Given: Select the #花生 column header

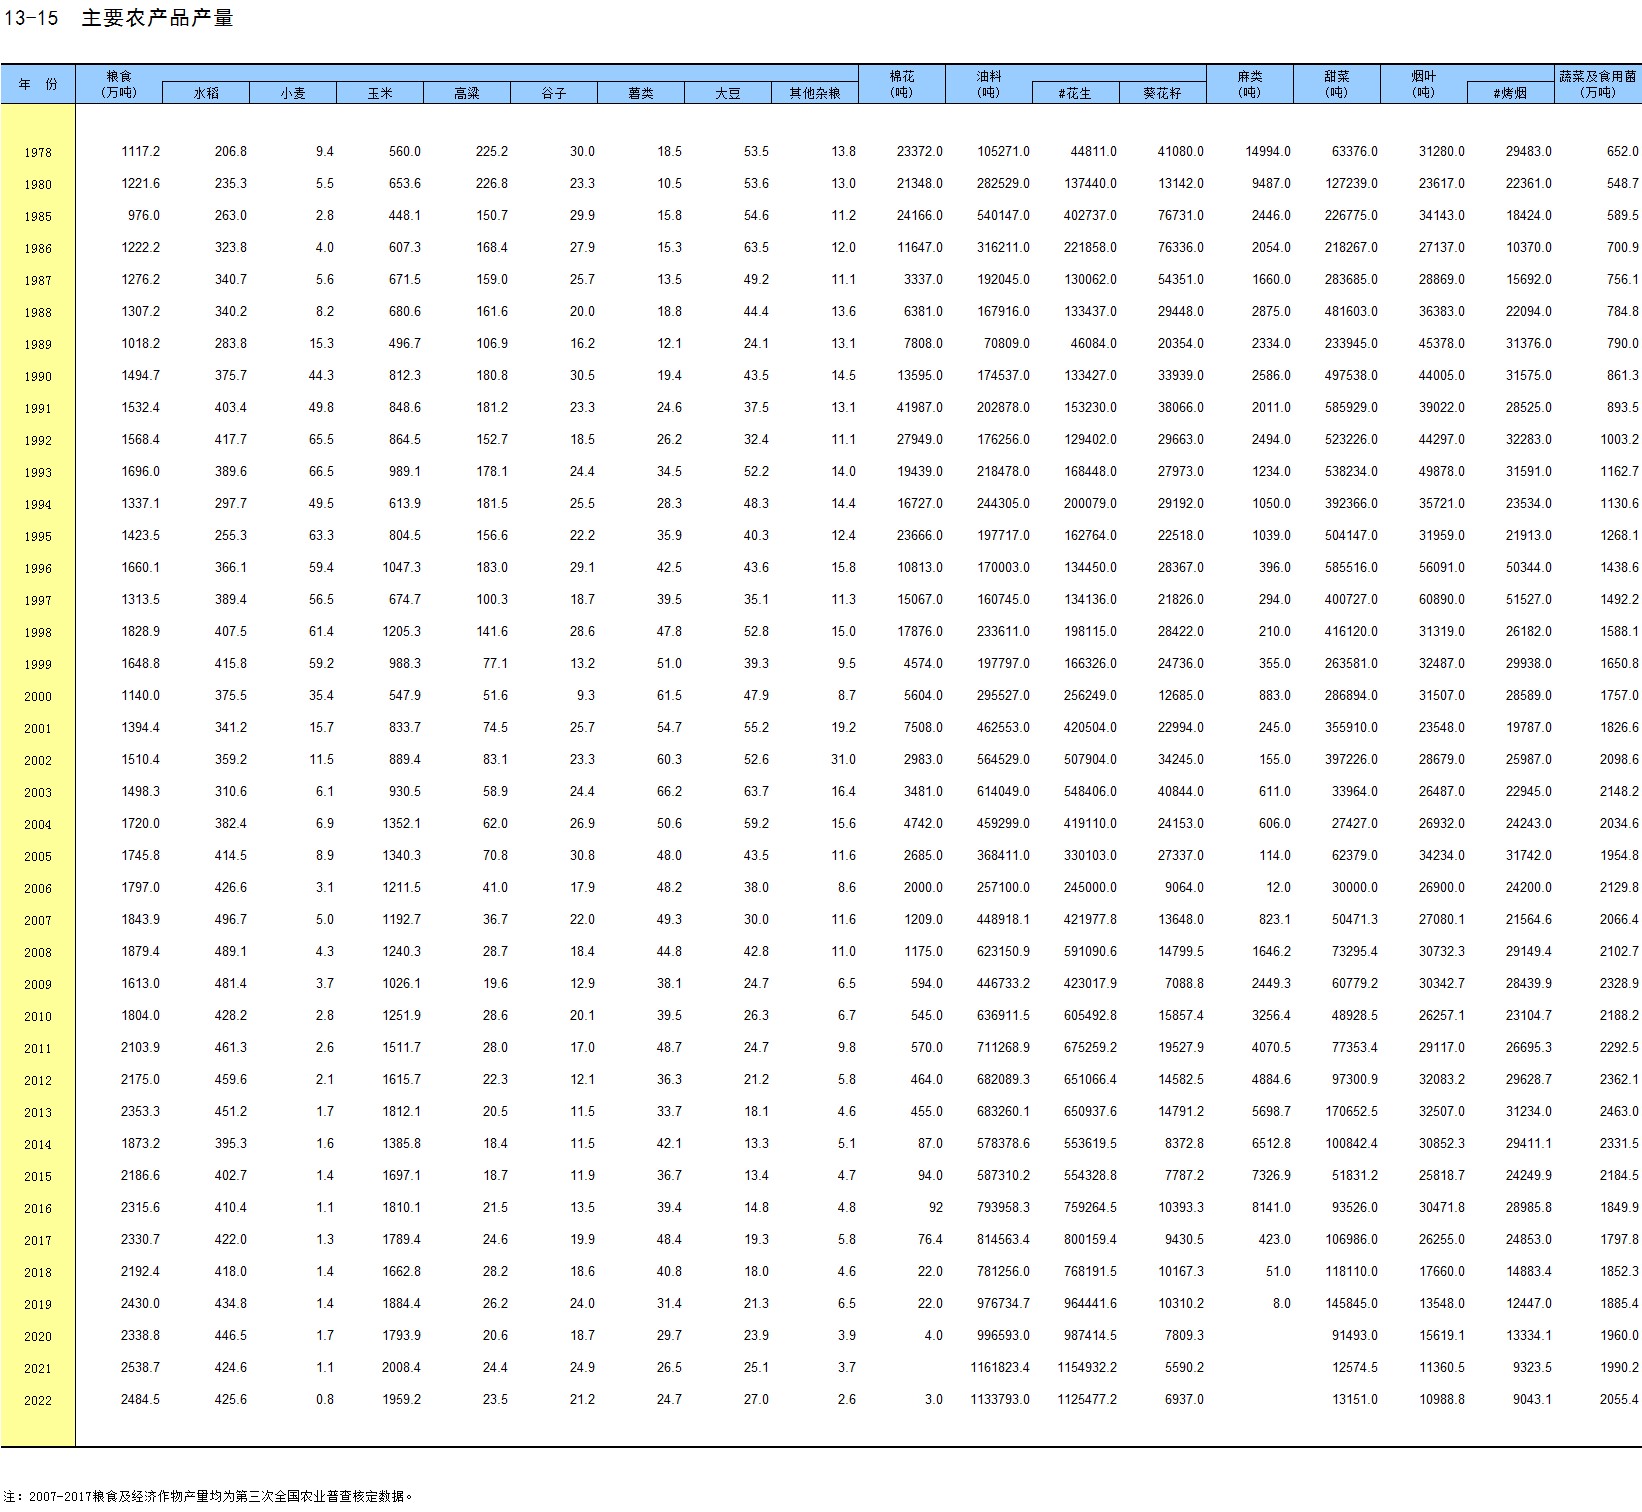Looking at the screenshot, I should pyautogui.click(x=1076, y=93).
